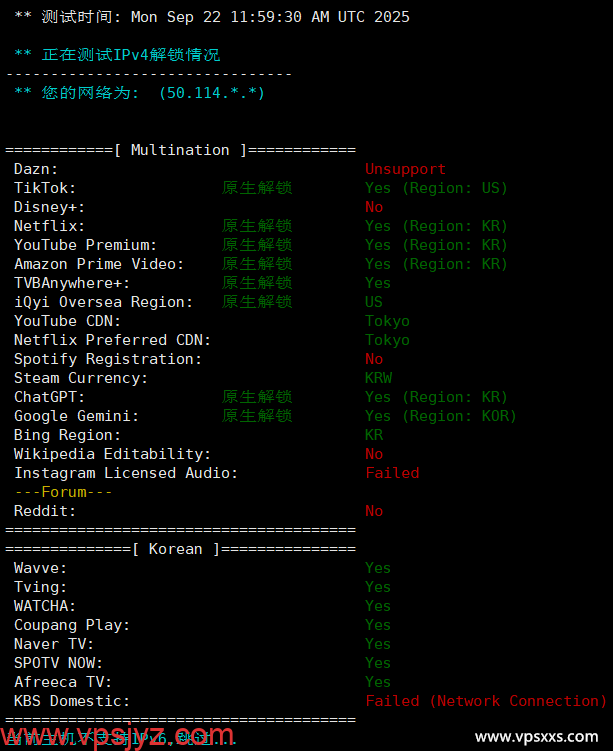Click the Spotify Registration label
Viewport: 613px width, 751px height.
click(x=108, y=359)
